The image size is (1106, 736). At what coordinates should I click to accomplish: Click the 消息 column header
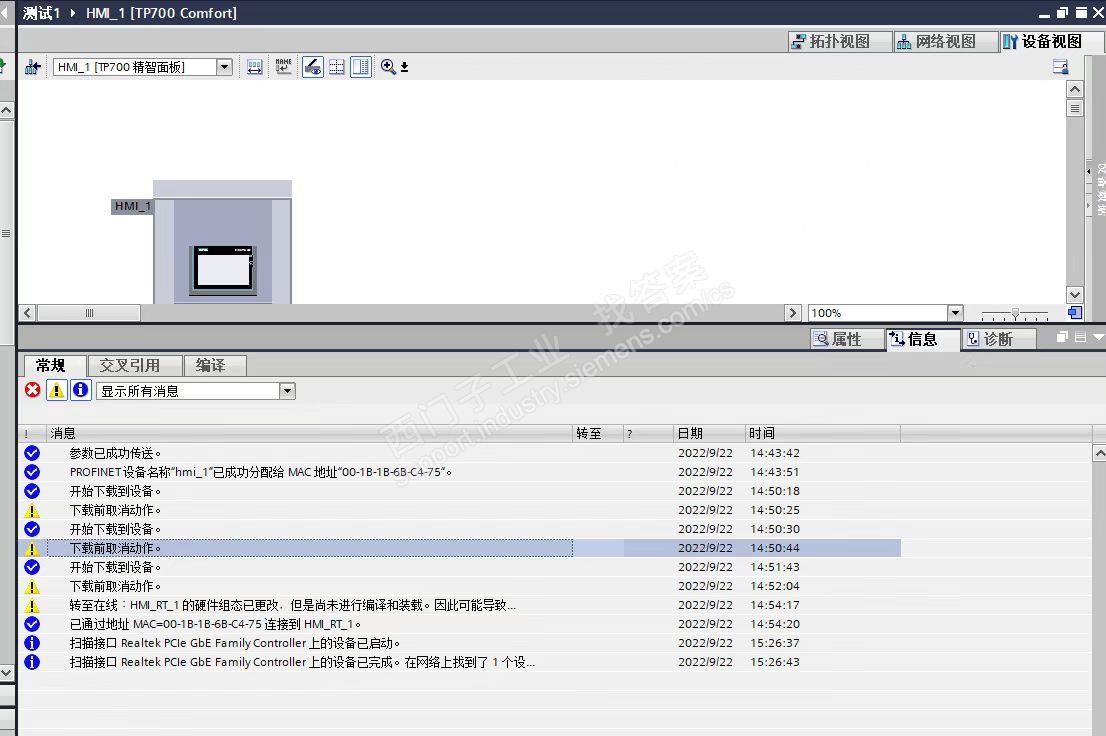click(x=309, y=433)
